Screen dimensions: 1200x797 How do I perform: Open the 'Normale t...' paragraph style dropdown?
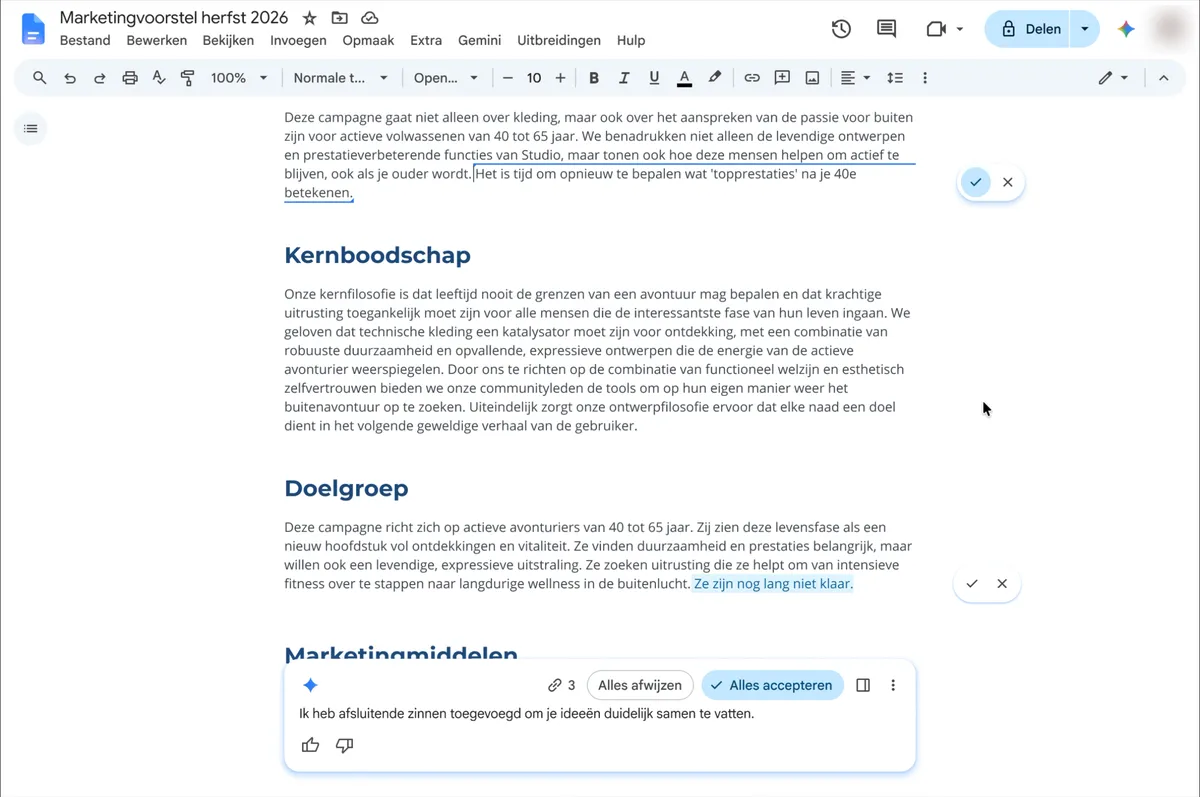tap(340, 78)
